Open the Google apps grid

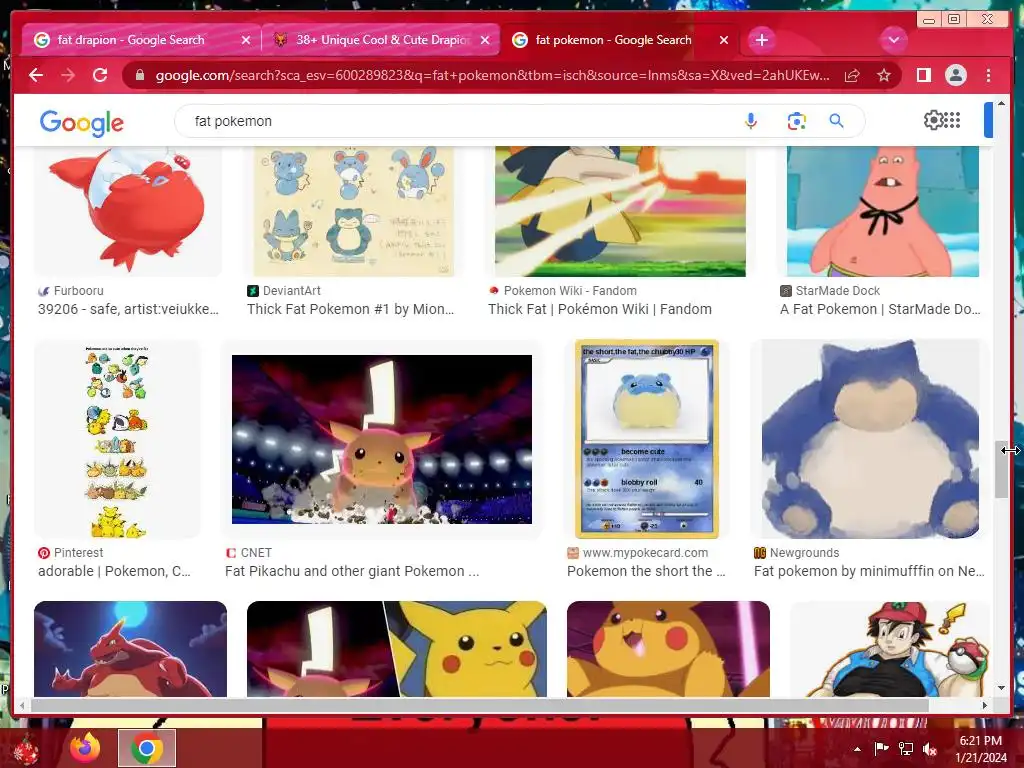952,120
